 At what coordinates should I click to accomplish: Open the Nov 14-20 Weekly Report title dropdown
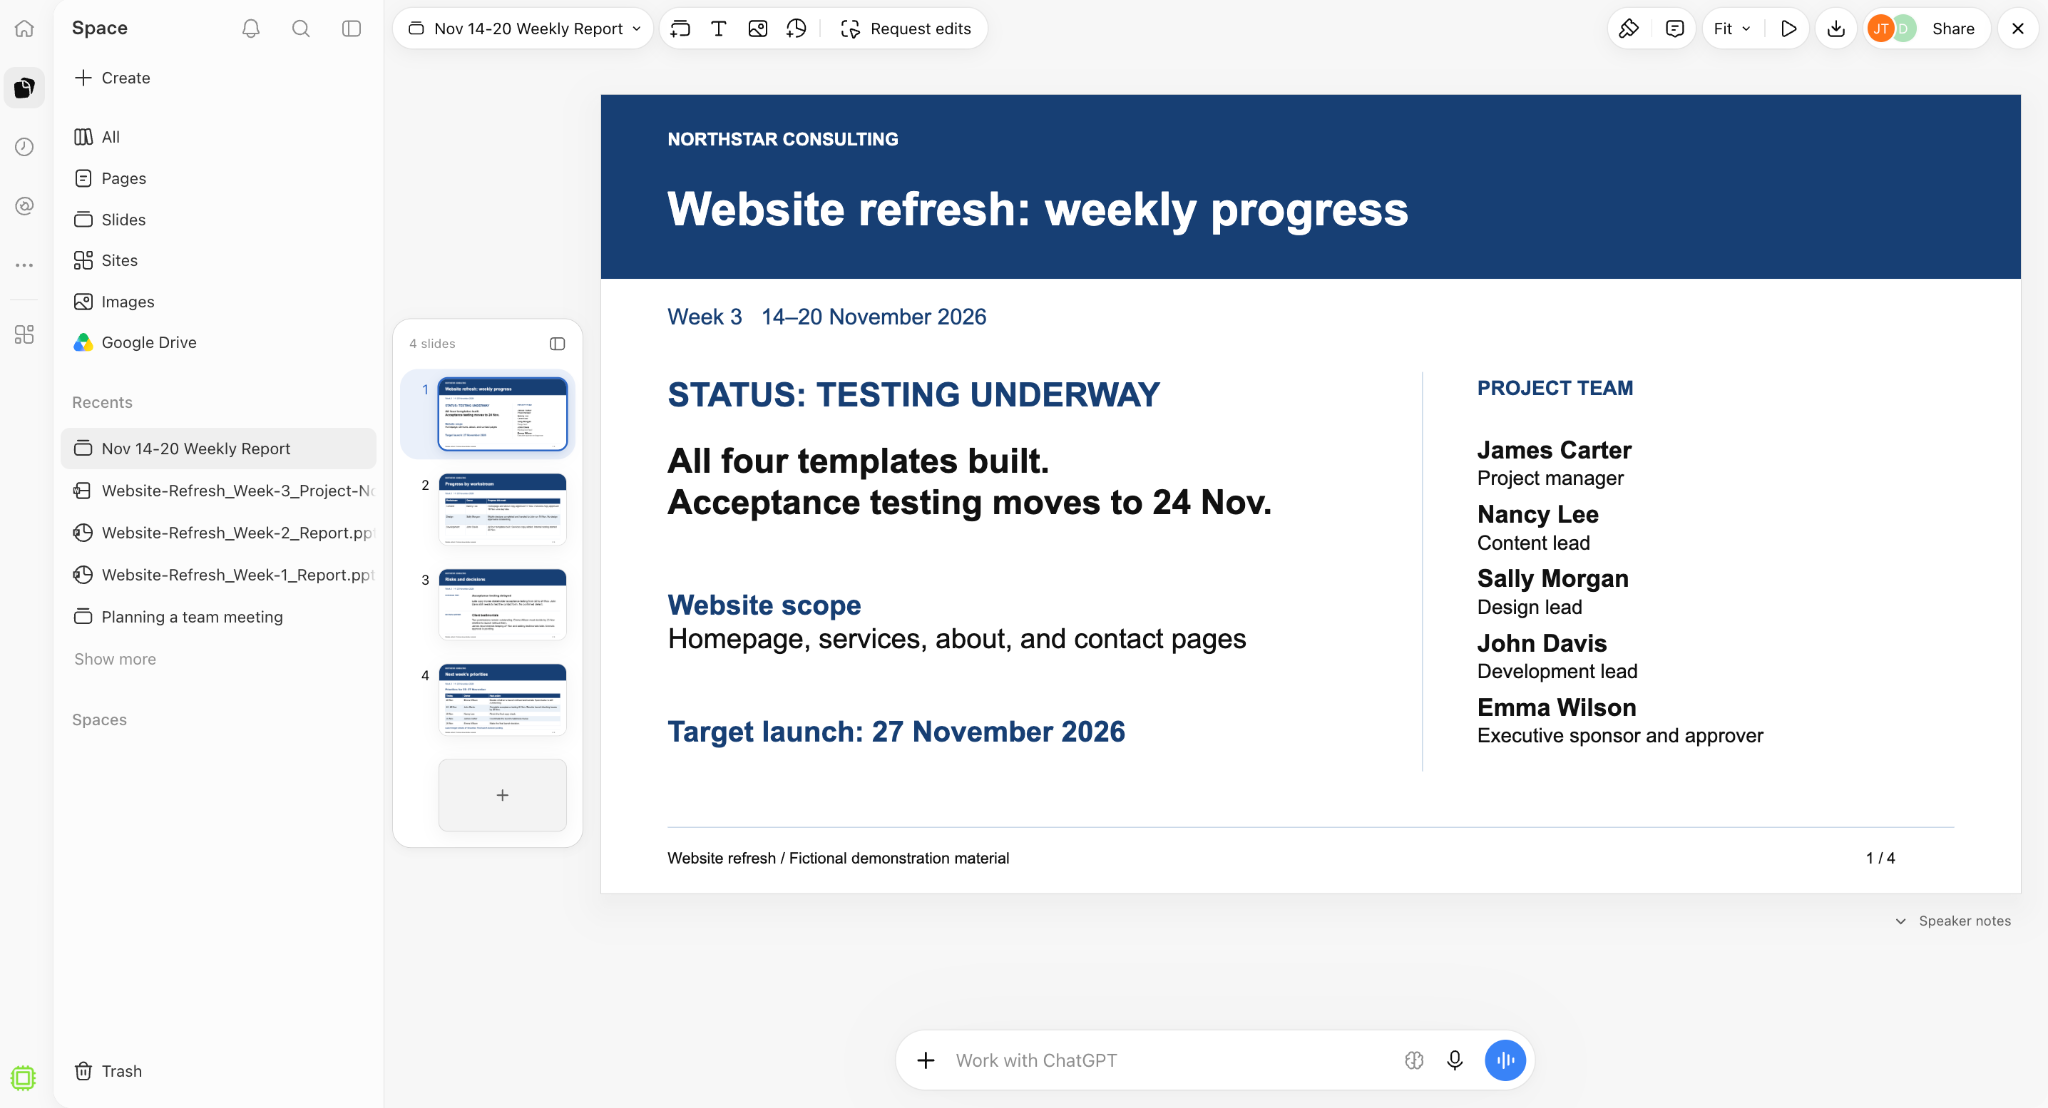pyautogui.click(x=525, y=29)
